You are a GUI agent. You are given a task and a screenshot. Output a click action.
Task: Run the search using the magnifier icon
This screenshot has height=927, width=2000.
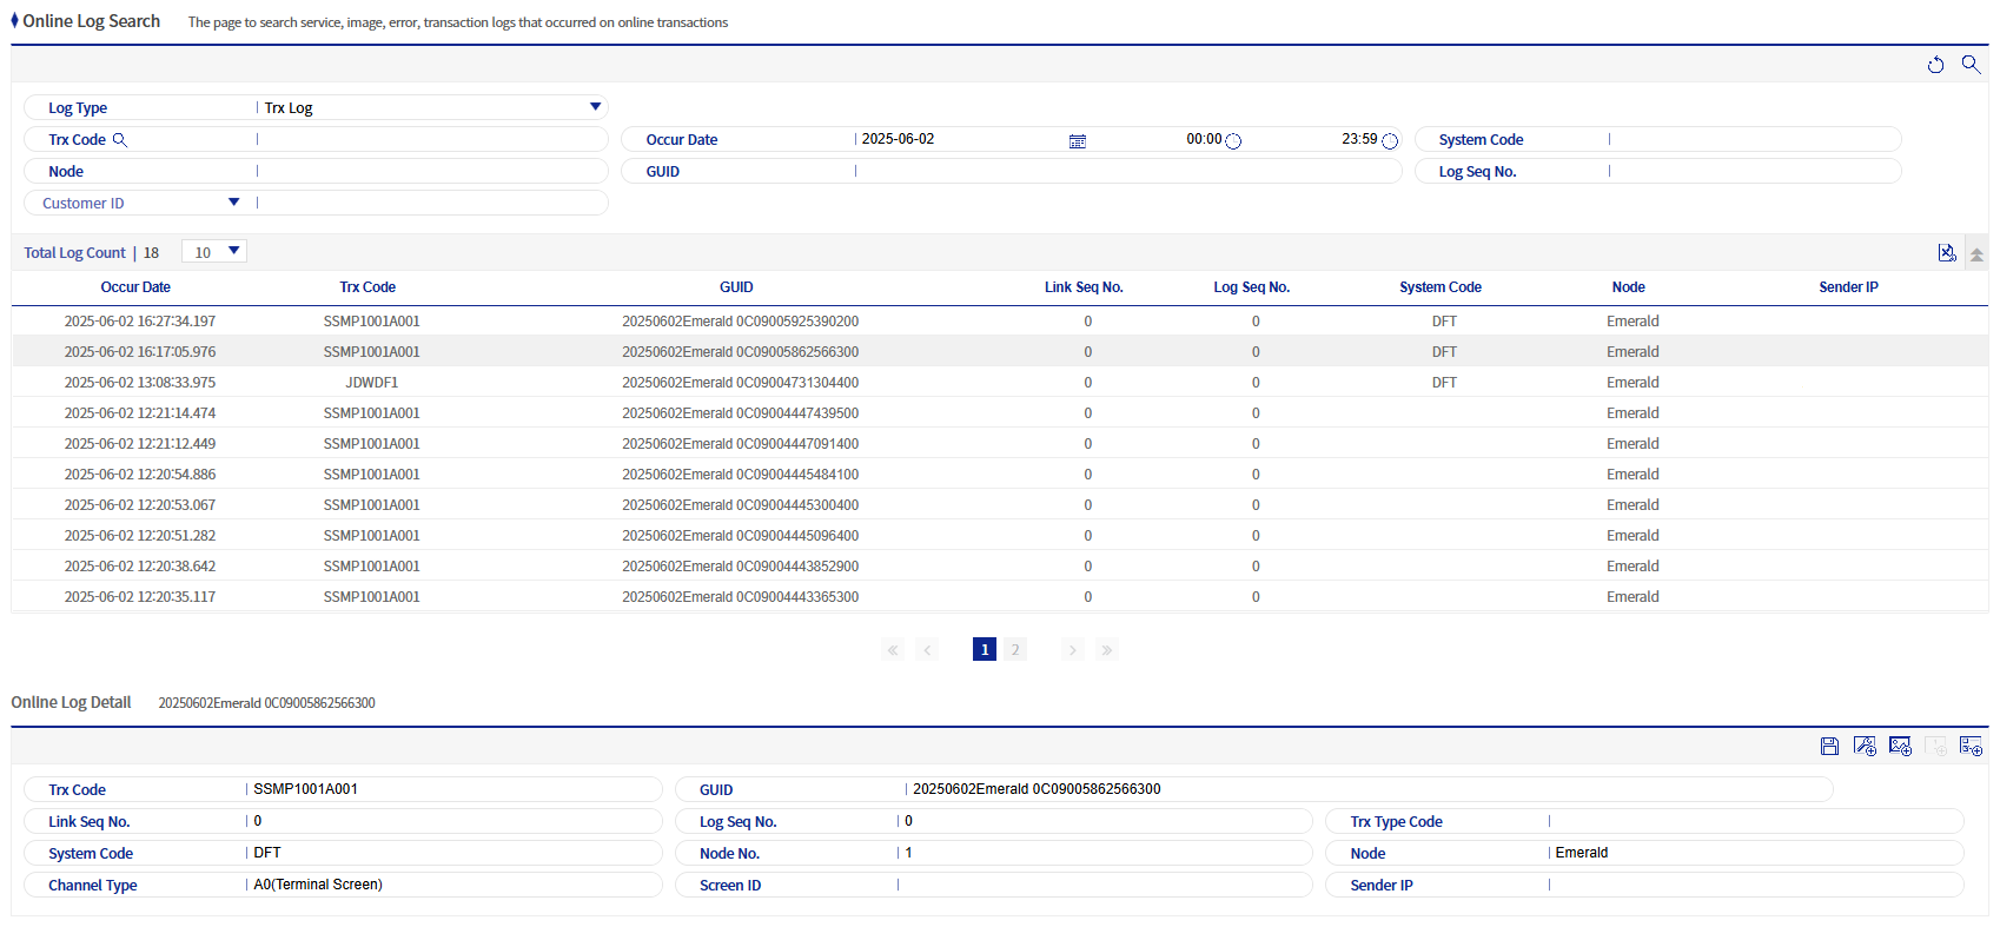click(x=1972, y=64)
